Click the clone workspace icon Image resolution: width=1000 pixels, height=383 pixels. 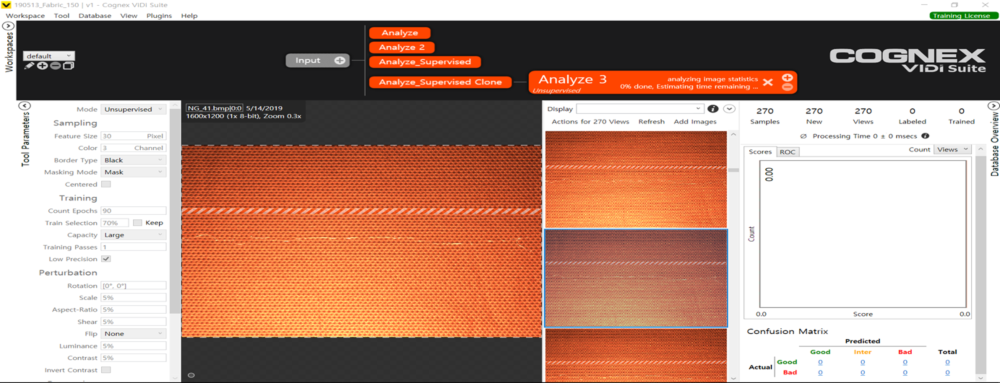pos(69,66)
